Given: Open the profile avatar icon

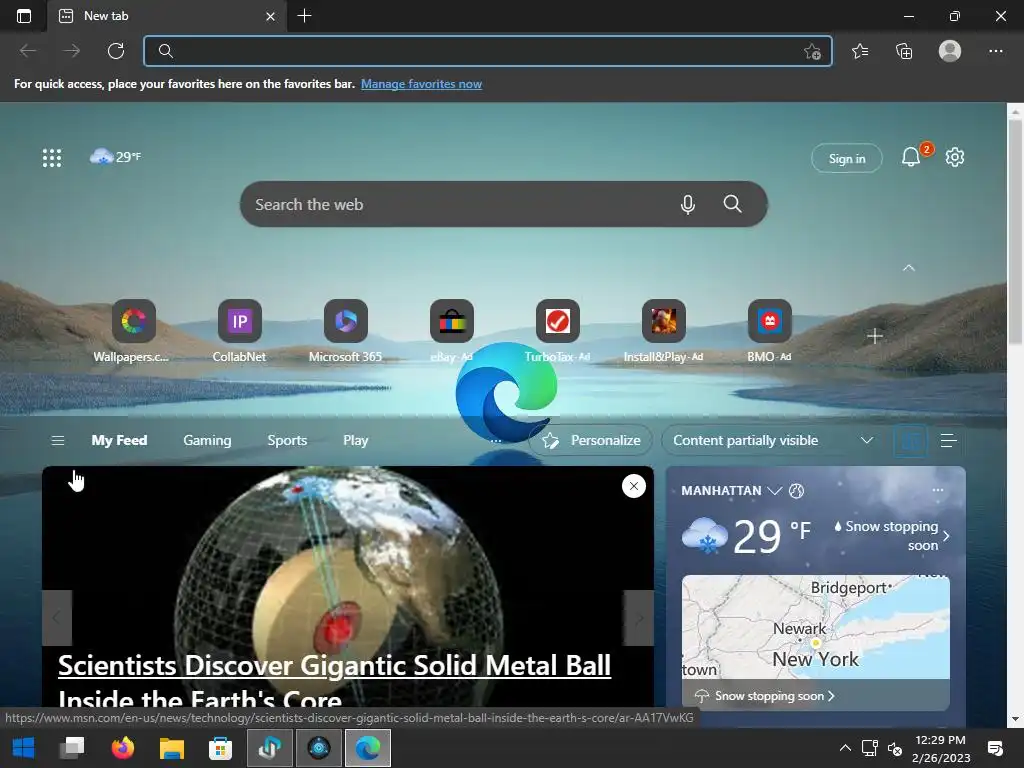Looking at the screenshot, I should tap(950, 51).
